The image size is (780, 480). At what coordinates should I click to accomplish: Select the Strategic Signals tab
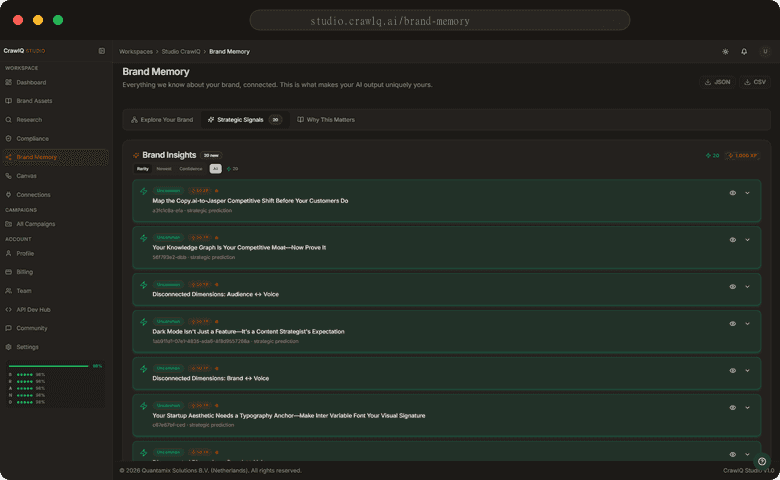245,120
